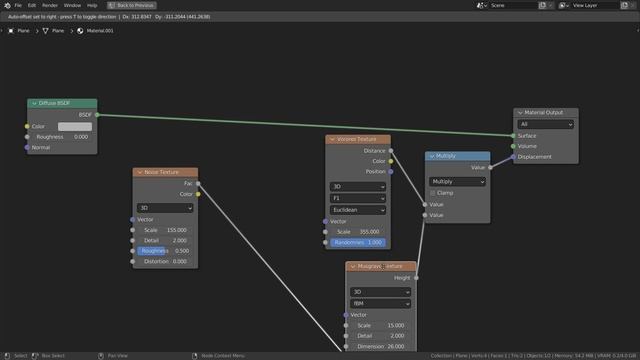Click the Scene name field
Viewport: 640px width, 360px height.
[x=513, y=5]
